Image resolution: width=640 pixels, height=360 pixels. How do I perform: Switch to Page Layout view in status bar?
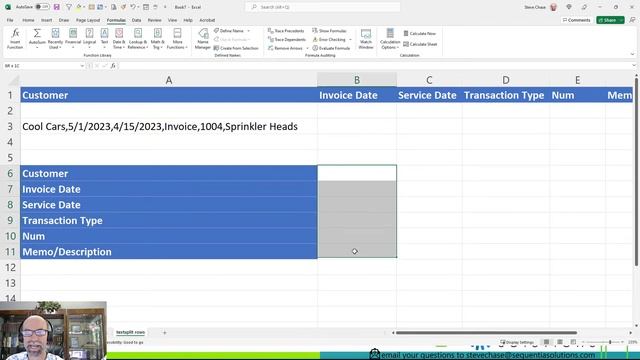pos(560,342)
